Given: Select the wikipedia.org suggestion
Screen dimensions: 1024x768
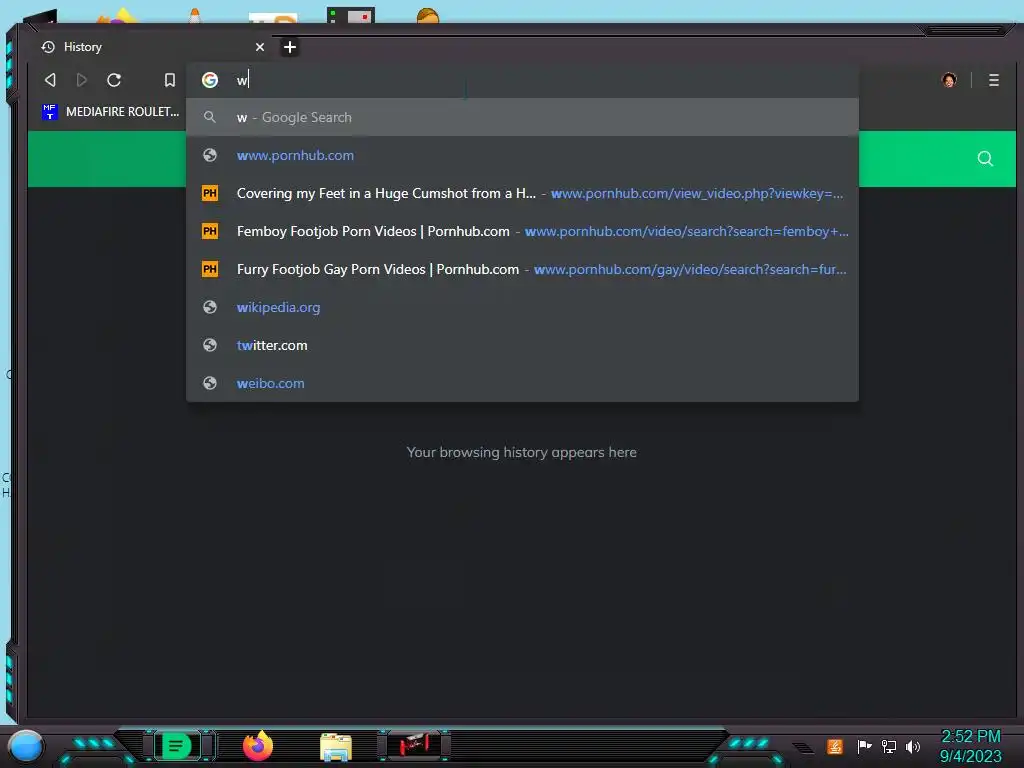Looking at the screenshot, I should pos(522,307).
